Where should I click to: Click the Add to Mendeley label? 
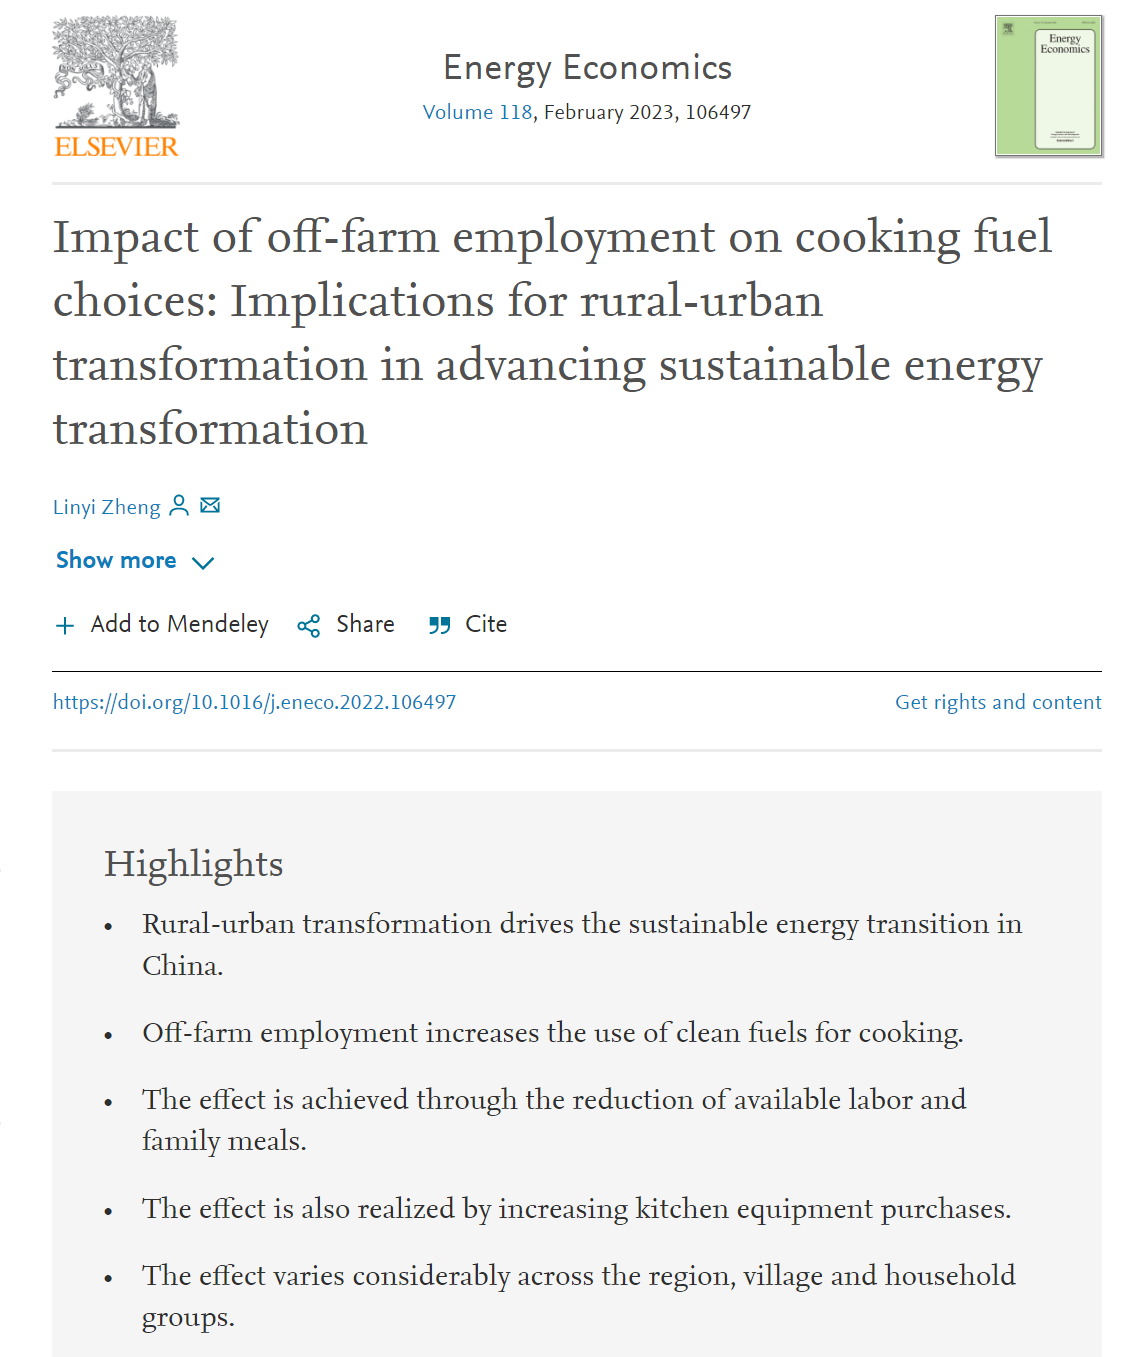click(x=180, y=624)
